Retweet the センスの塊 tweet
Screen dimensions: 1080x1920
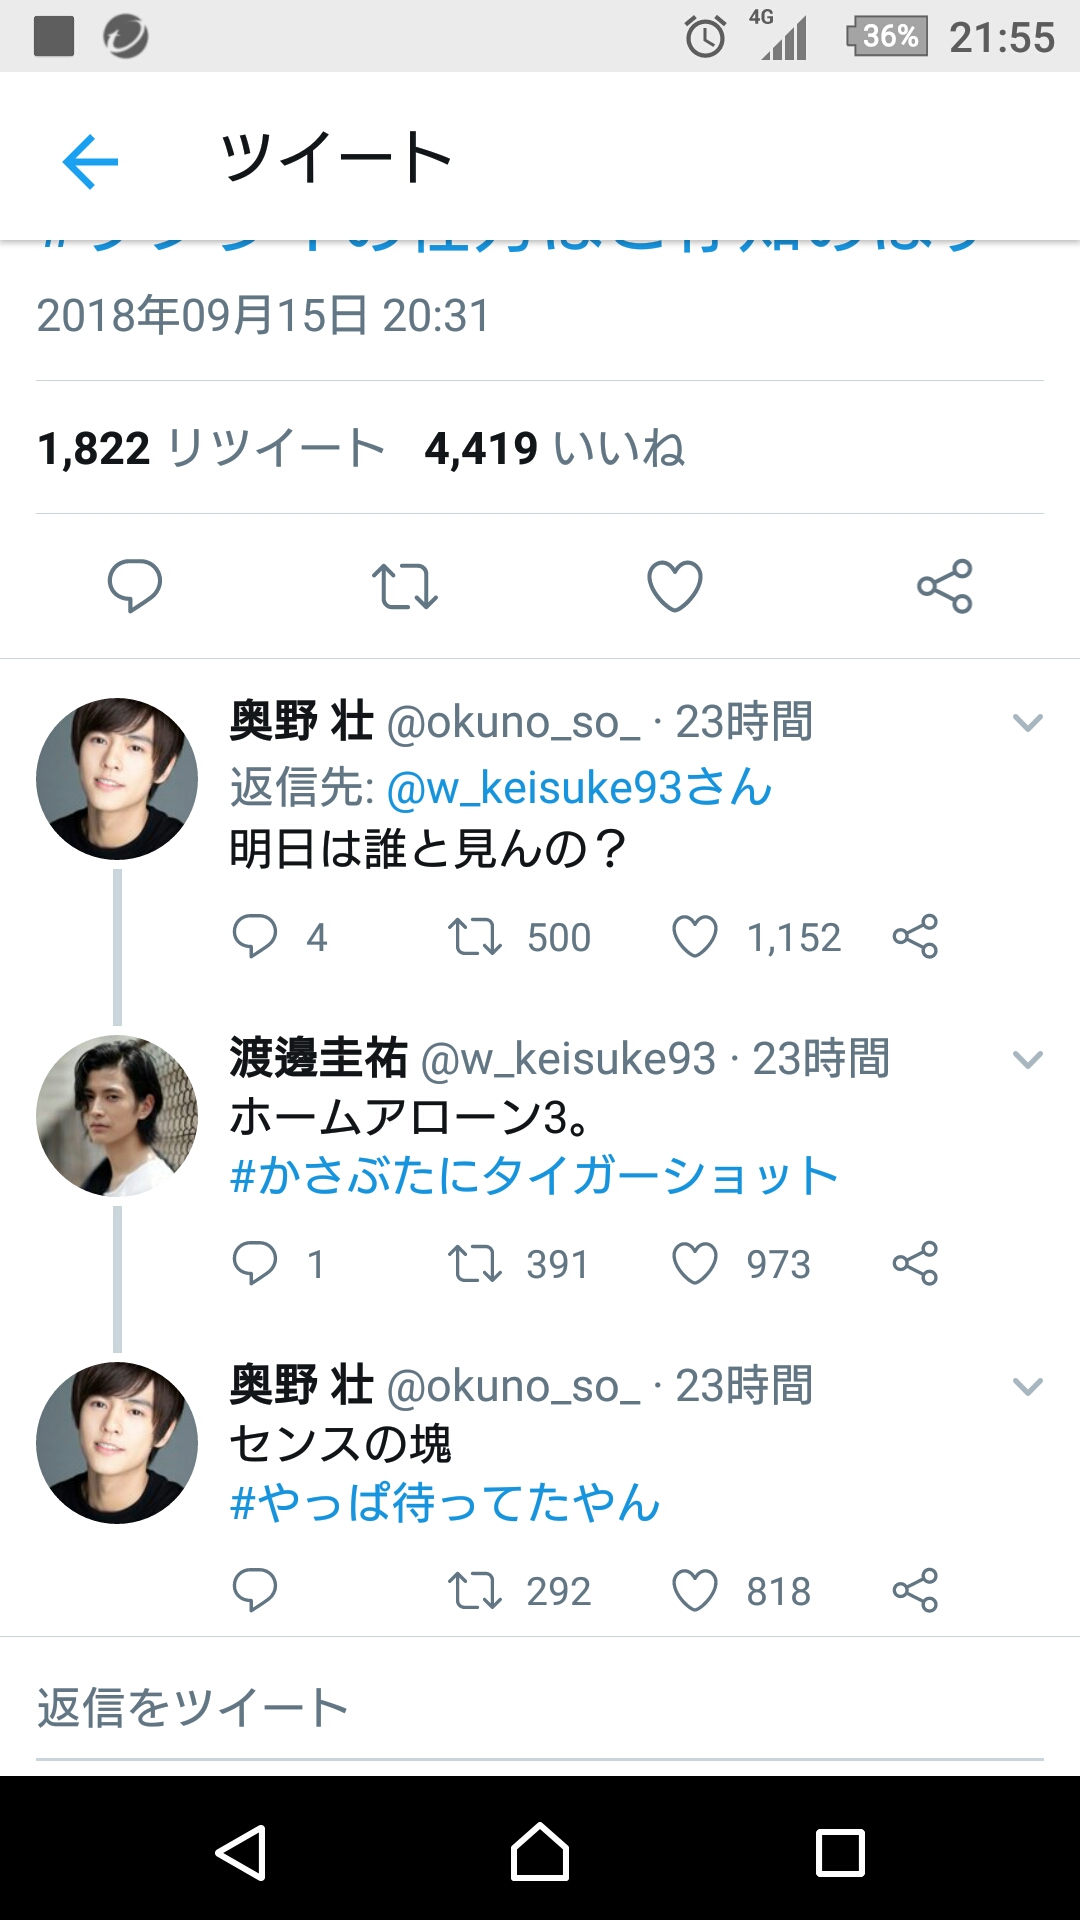click(474, 1590)
